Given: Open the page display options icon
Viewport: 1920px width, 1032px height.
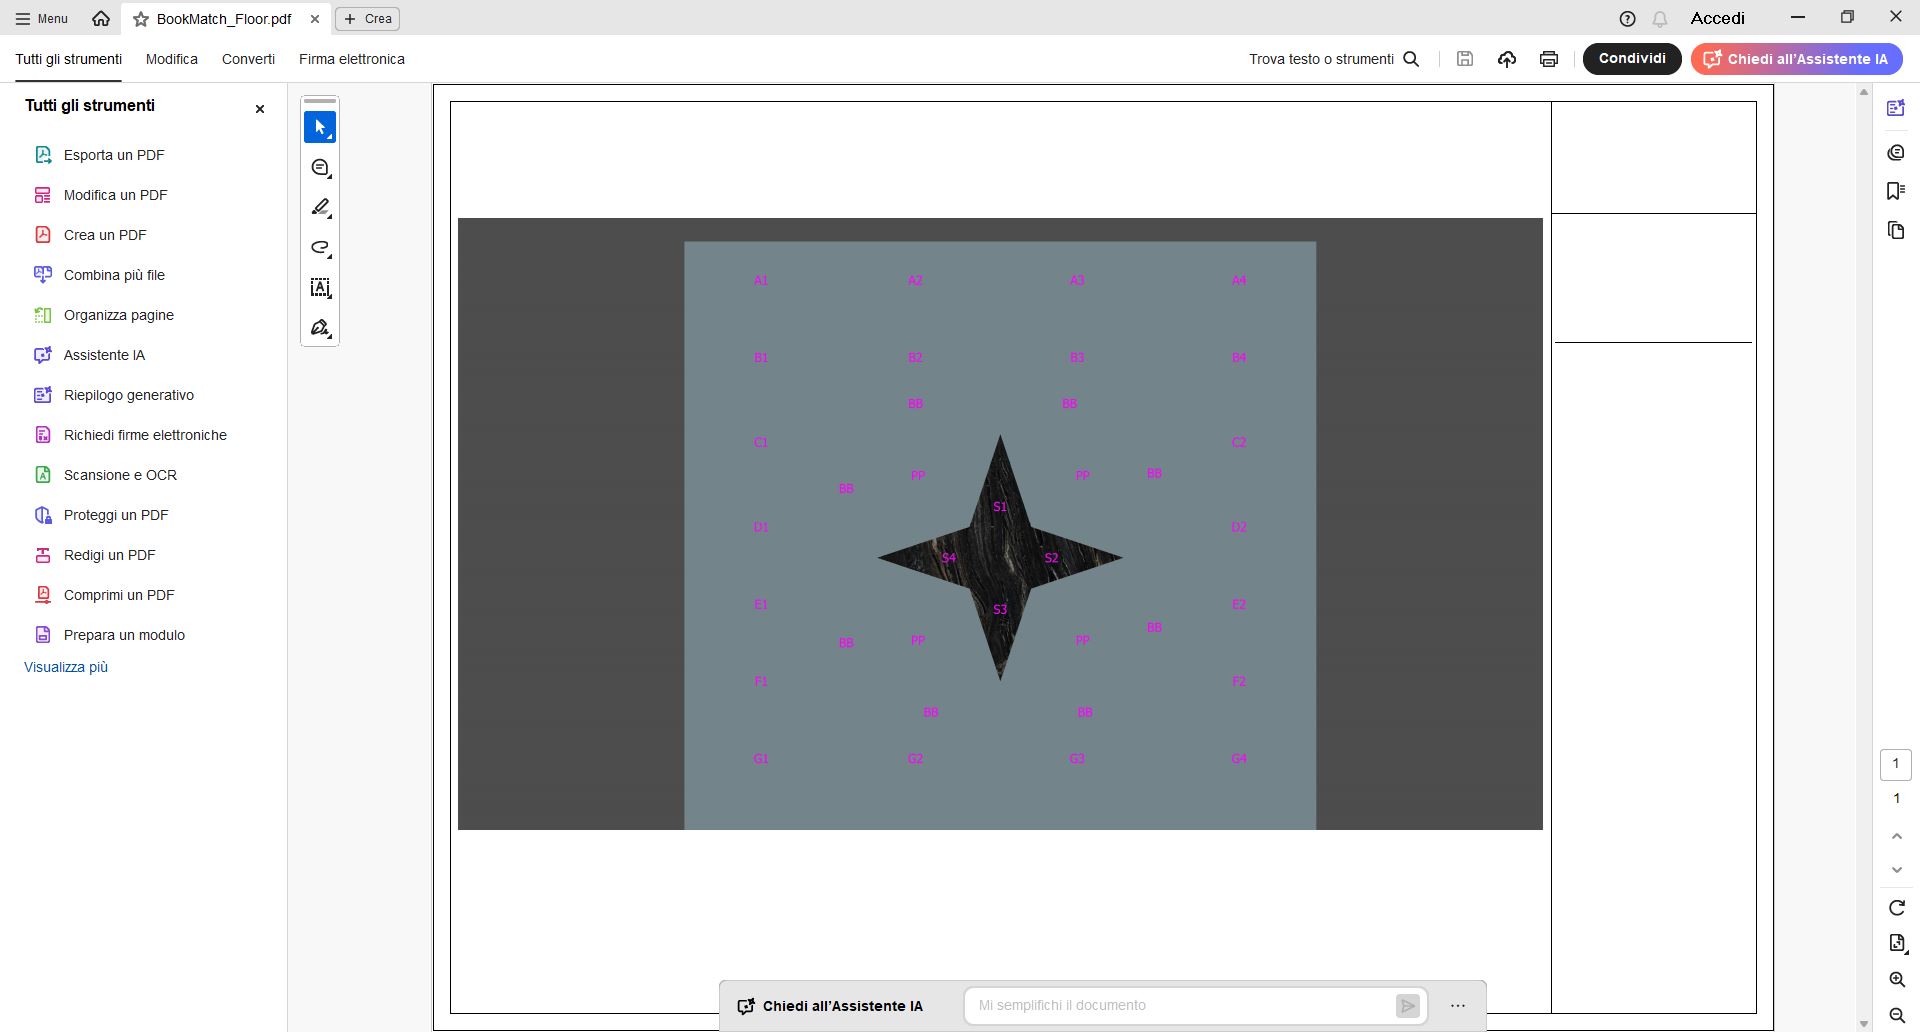Looking at the screenshot, I should (1897, 943).
